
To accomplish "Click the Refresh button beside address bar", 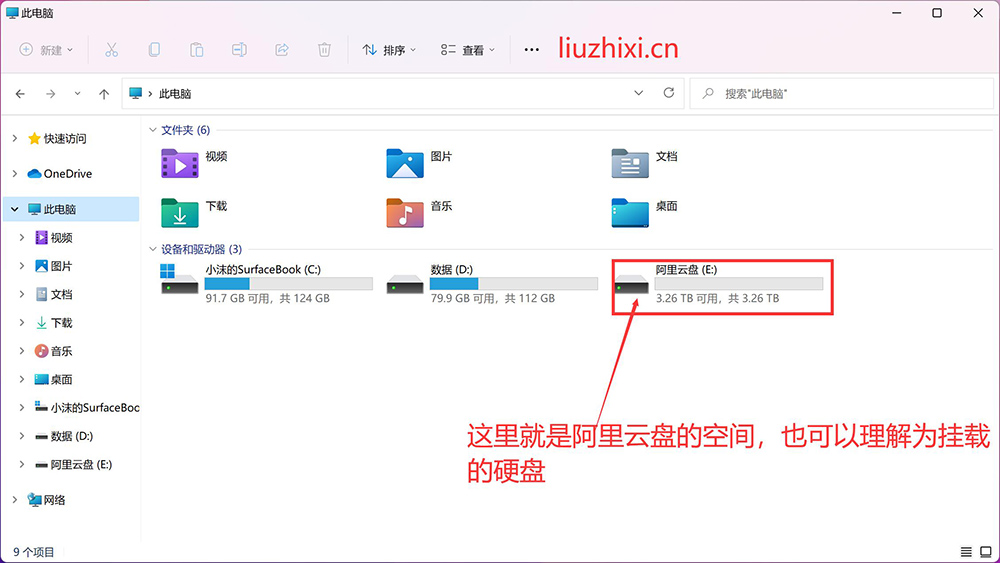I will click(669, 93).
